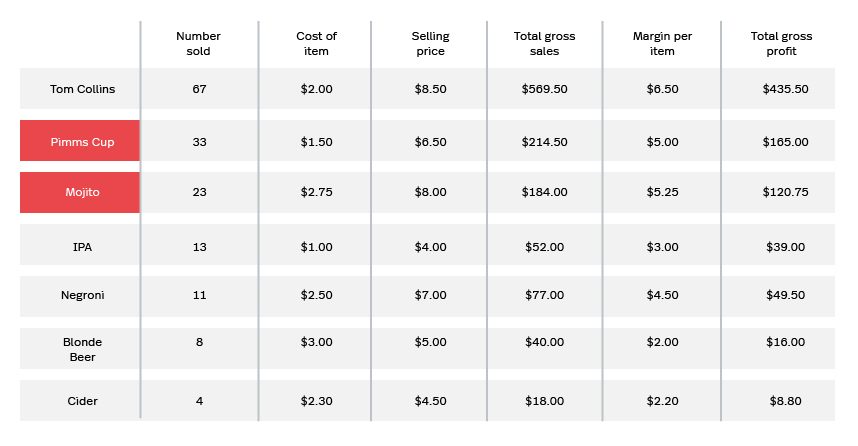Select the $6.50 Pimms Cup selling price

[x=430, y=142]
